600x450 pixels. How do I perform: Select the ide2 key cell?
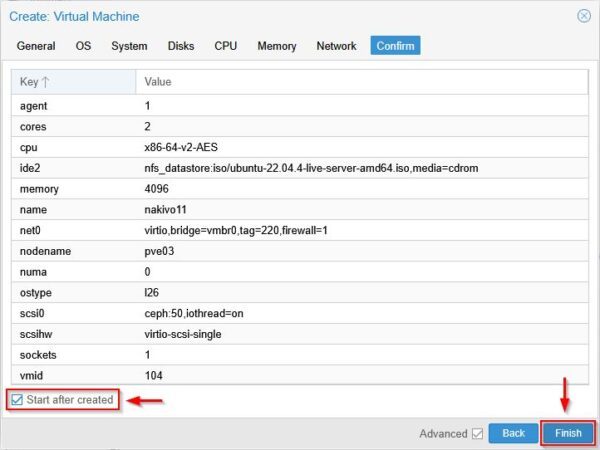(x=30, y=168)
